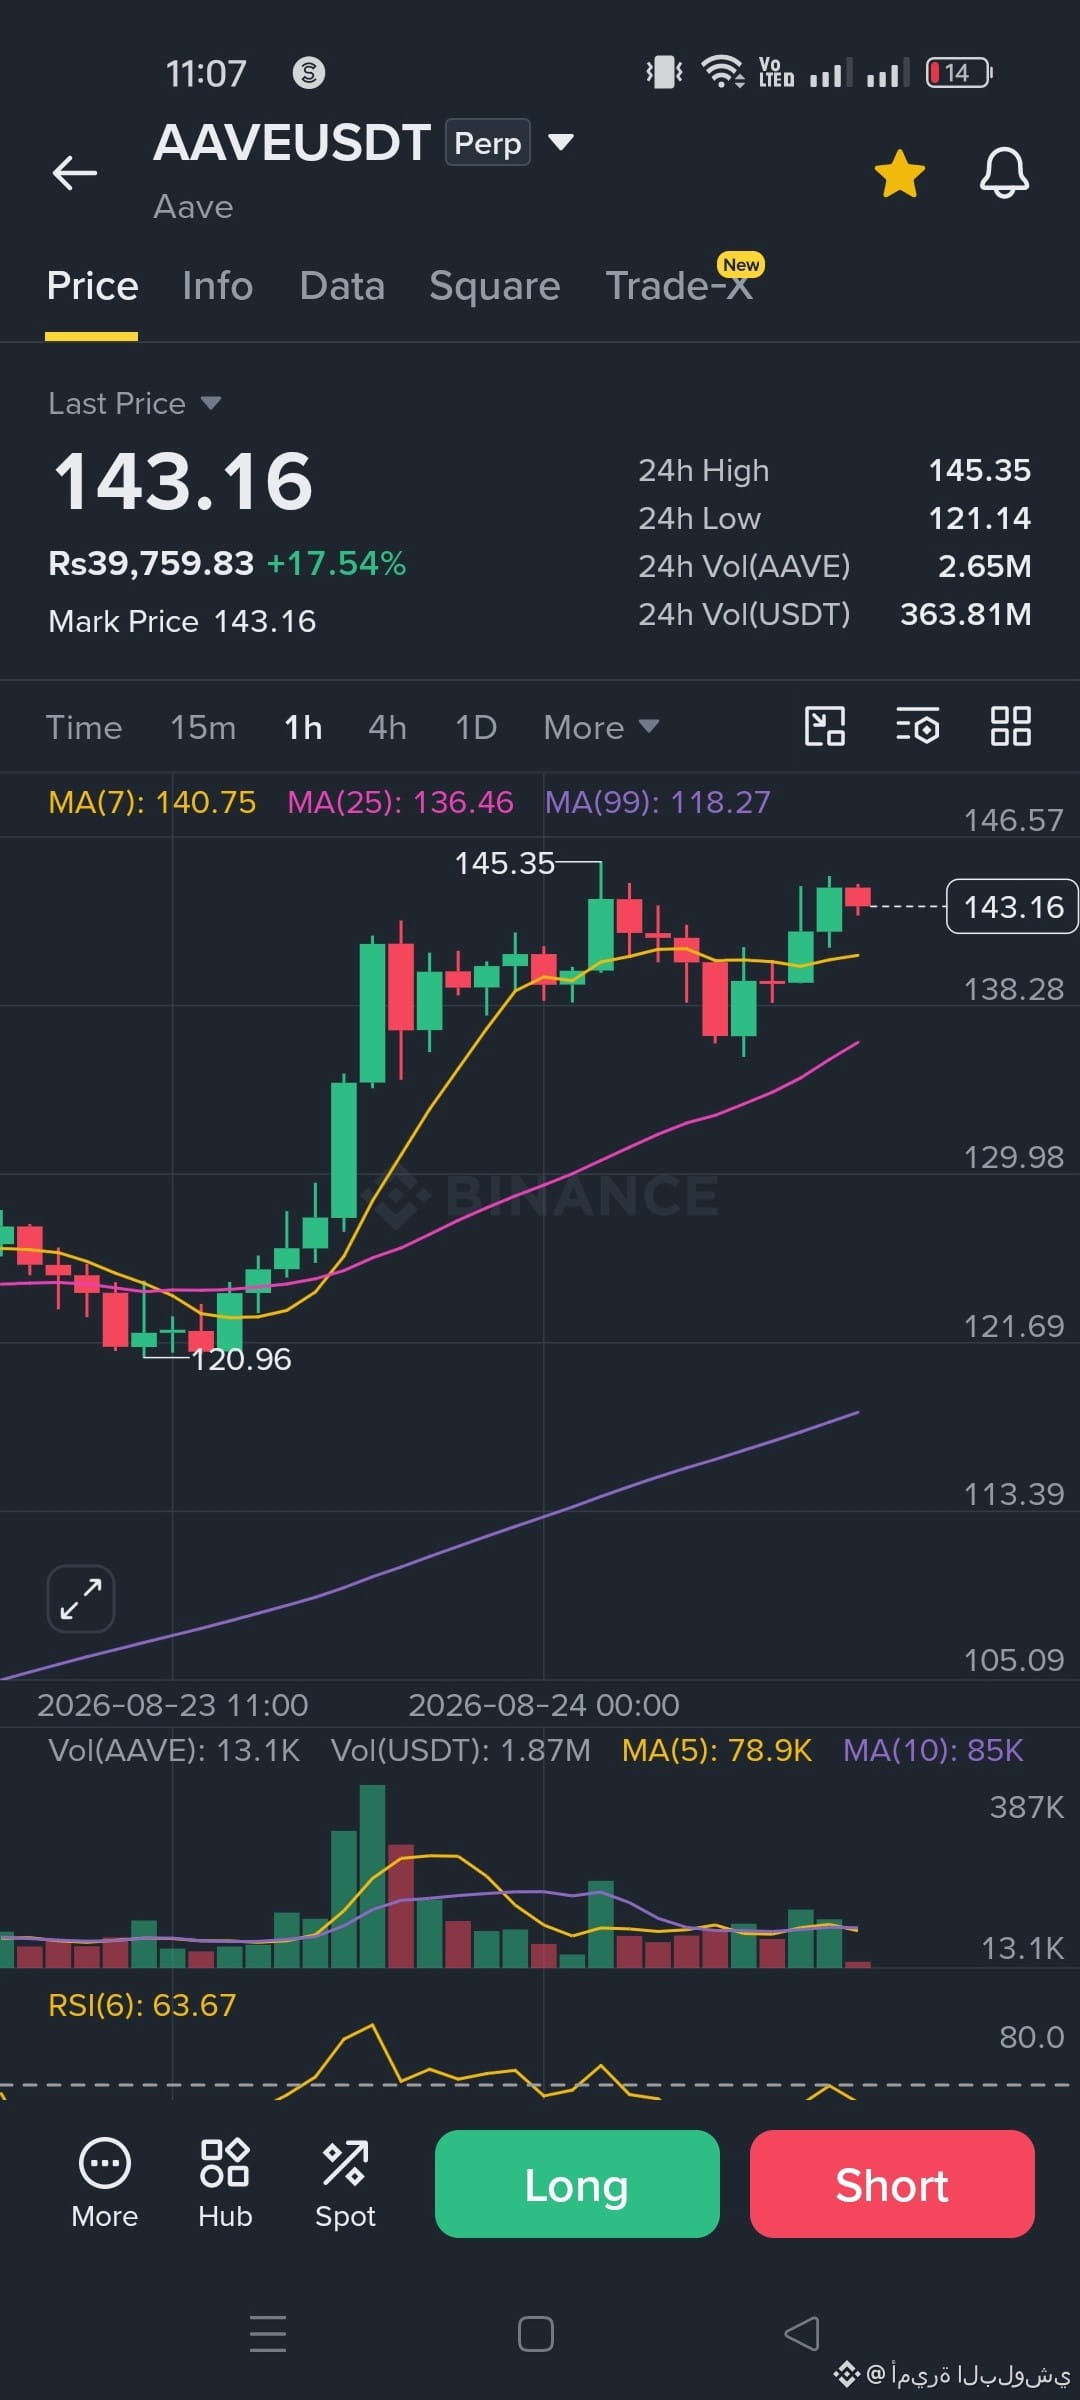1080x2400 pixels.
Task: Tap the Vol(USDT): 1.87M label
Action: (x=460, y=1750)
